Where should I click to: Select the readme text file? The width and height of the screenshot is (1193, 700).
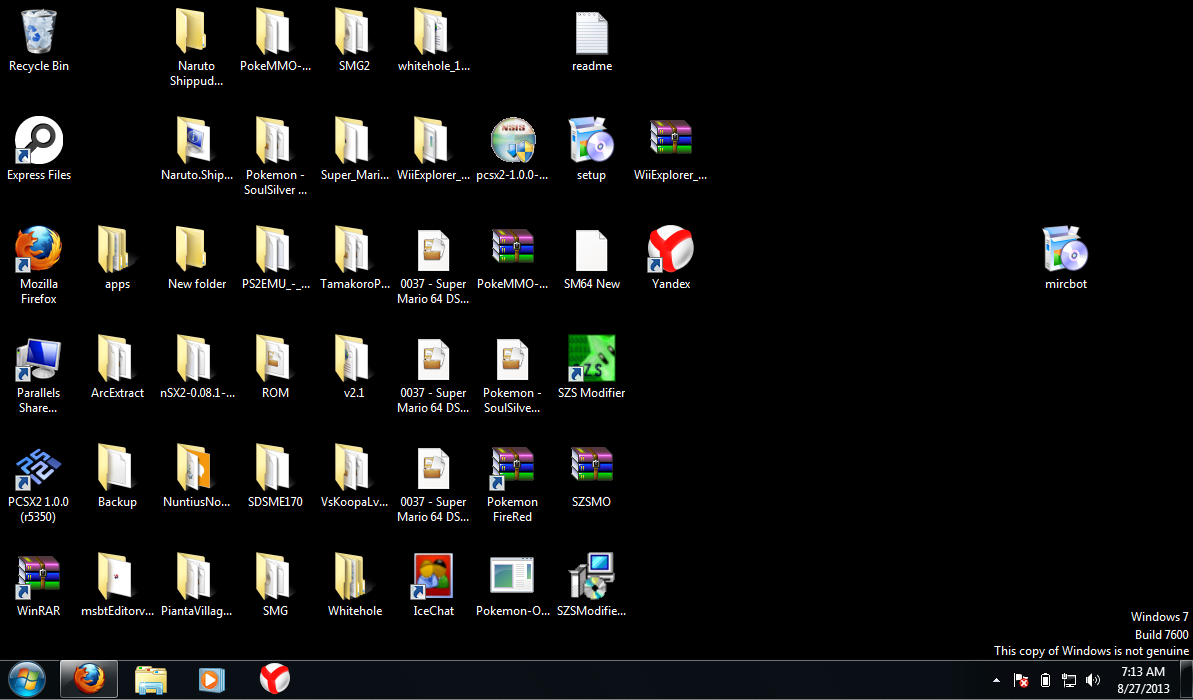[591, 33]
